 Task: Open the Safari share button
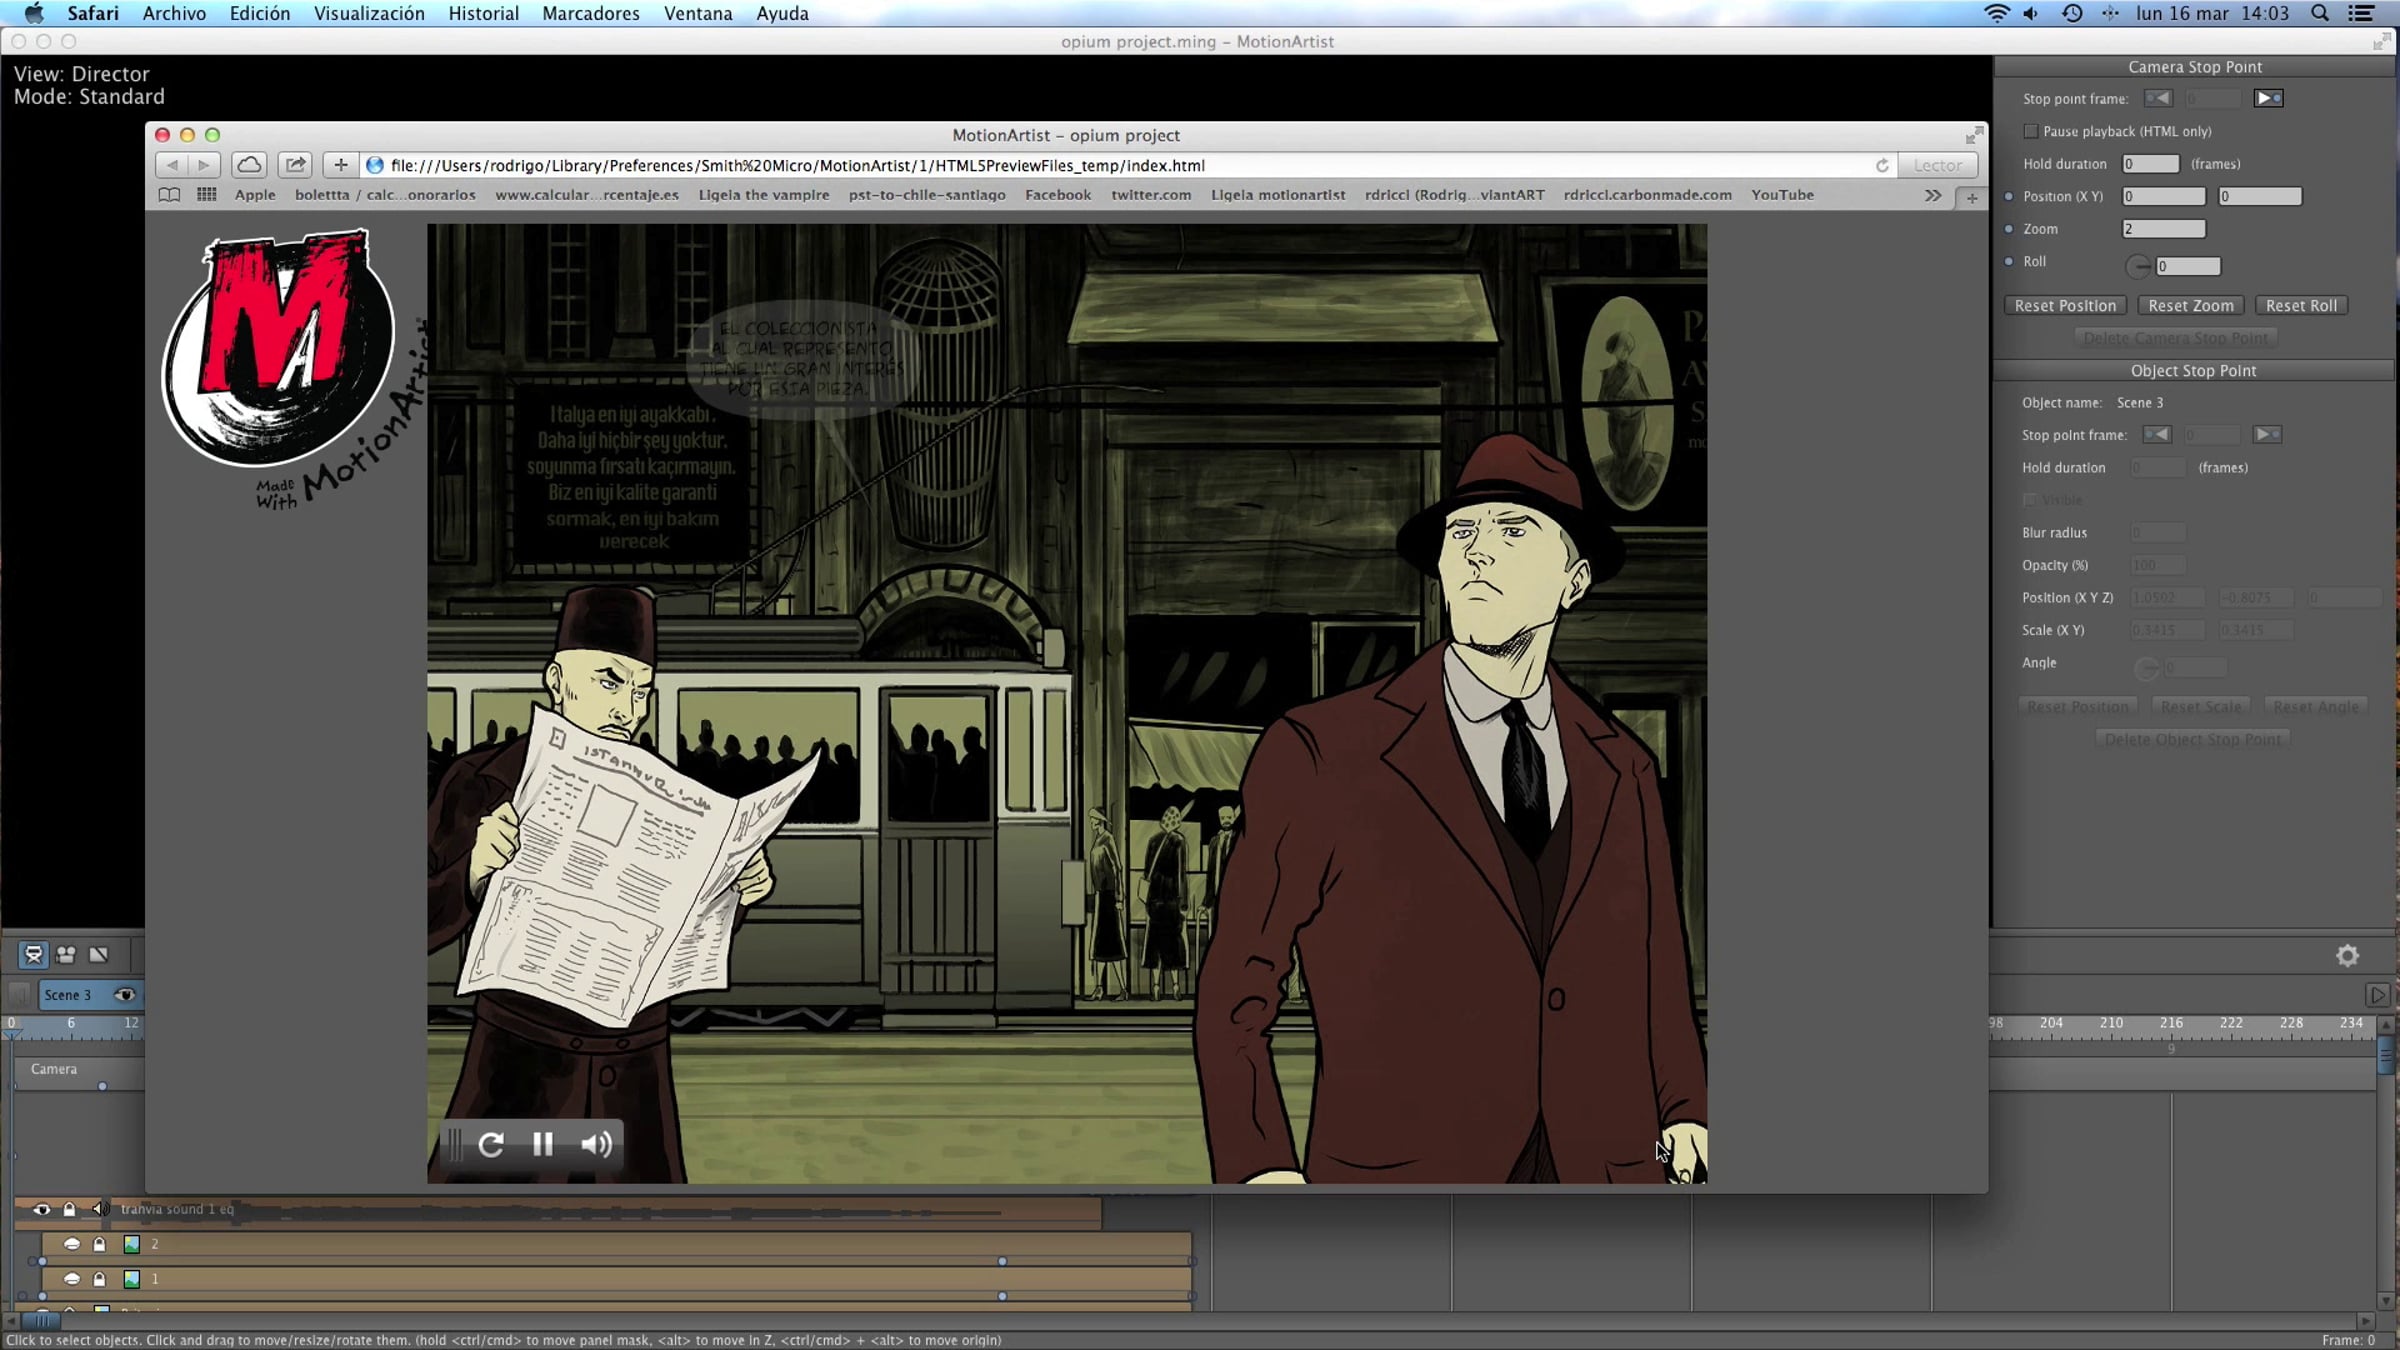(295, 165)
